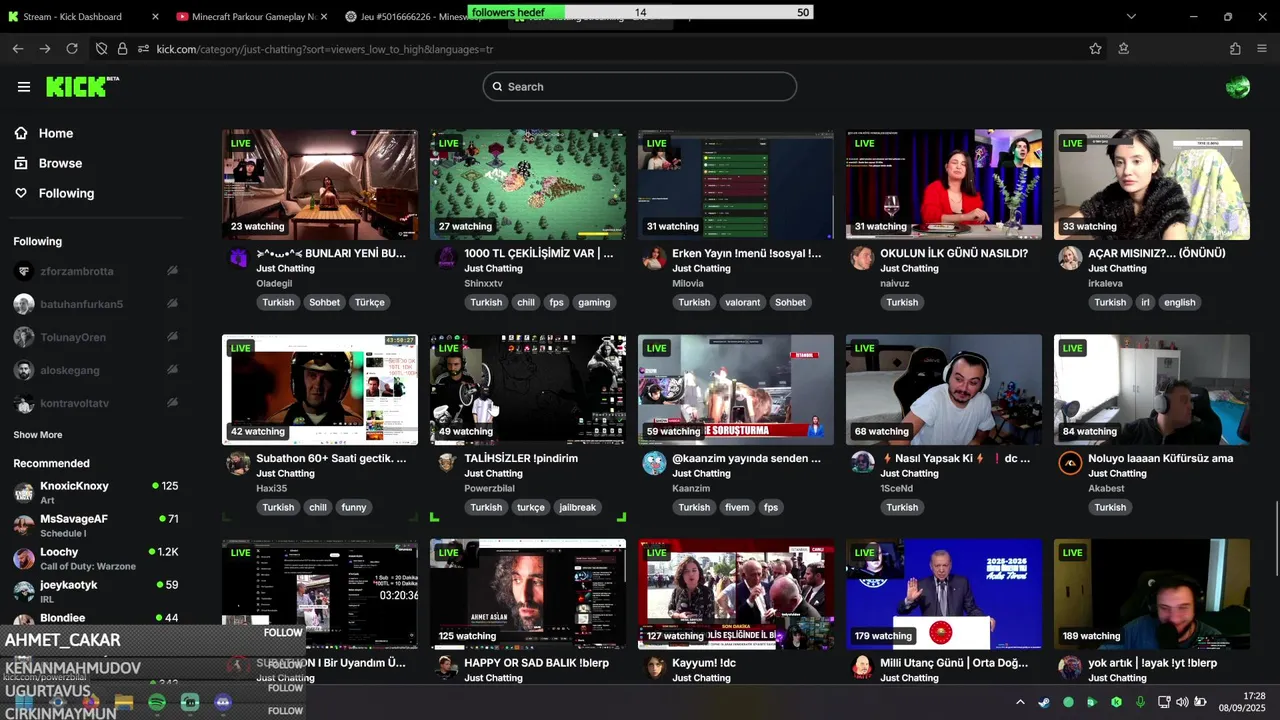The image size is (1280, 720).
Task: Open the user profile avatar menu
Action: 1238,87
